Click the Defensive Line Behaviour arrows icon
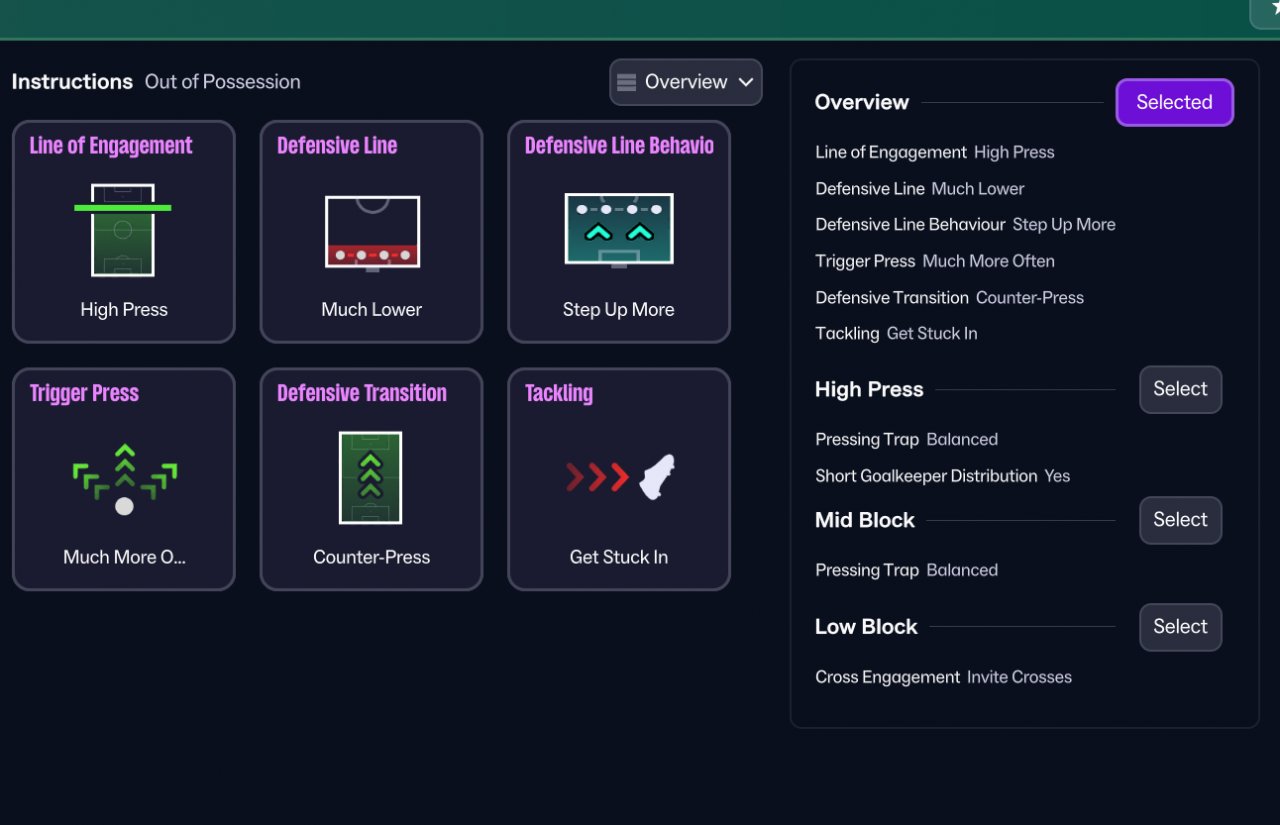This screenshot has height=825, width=1280. click(x=619, y=230)
